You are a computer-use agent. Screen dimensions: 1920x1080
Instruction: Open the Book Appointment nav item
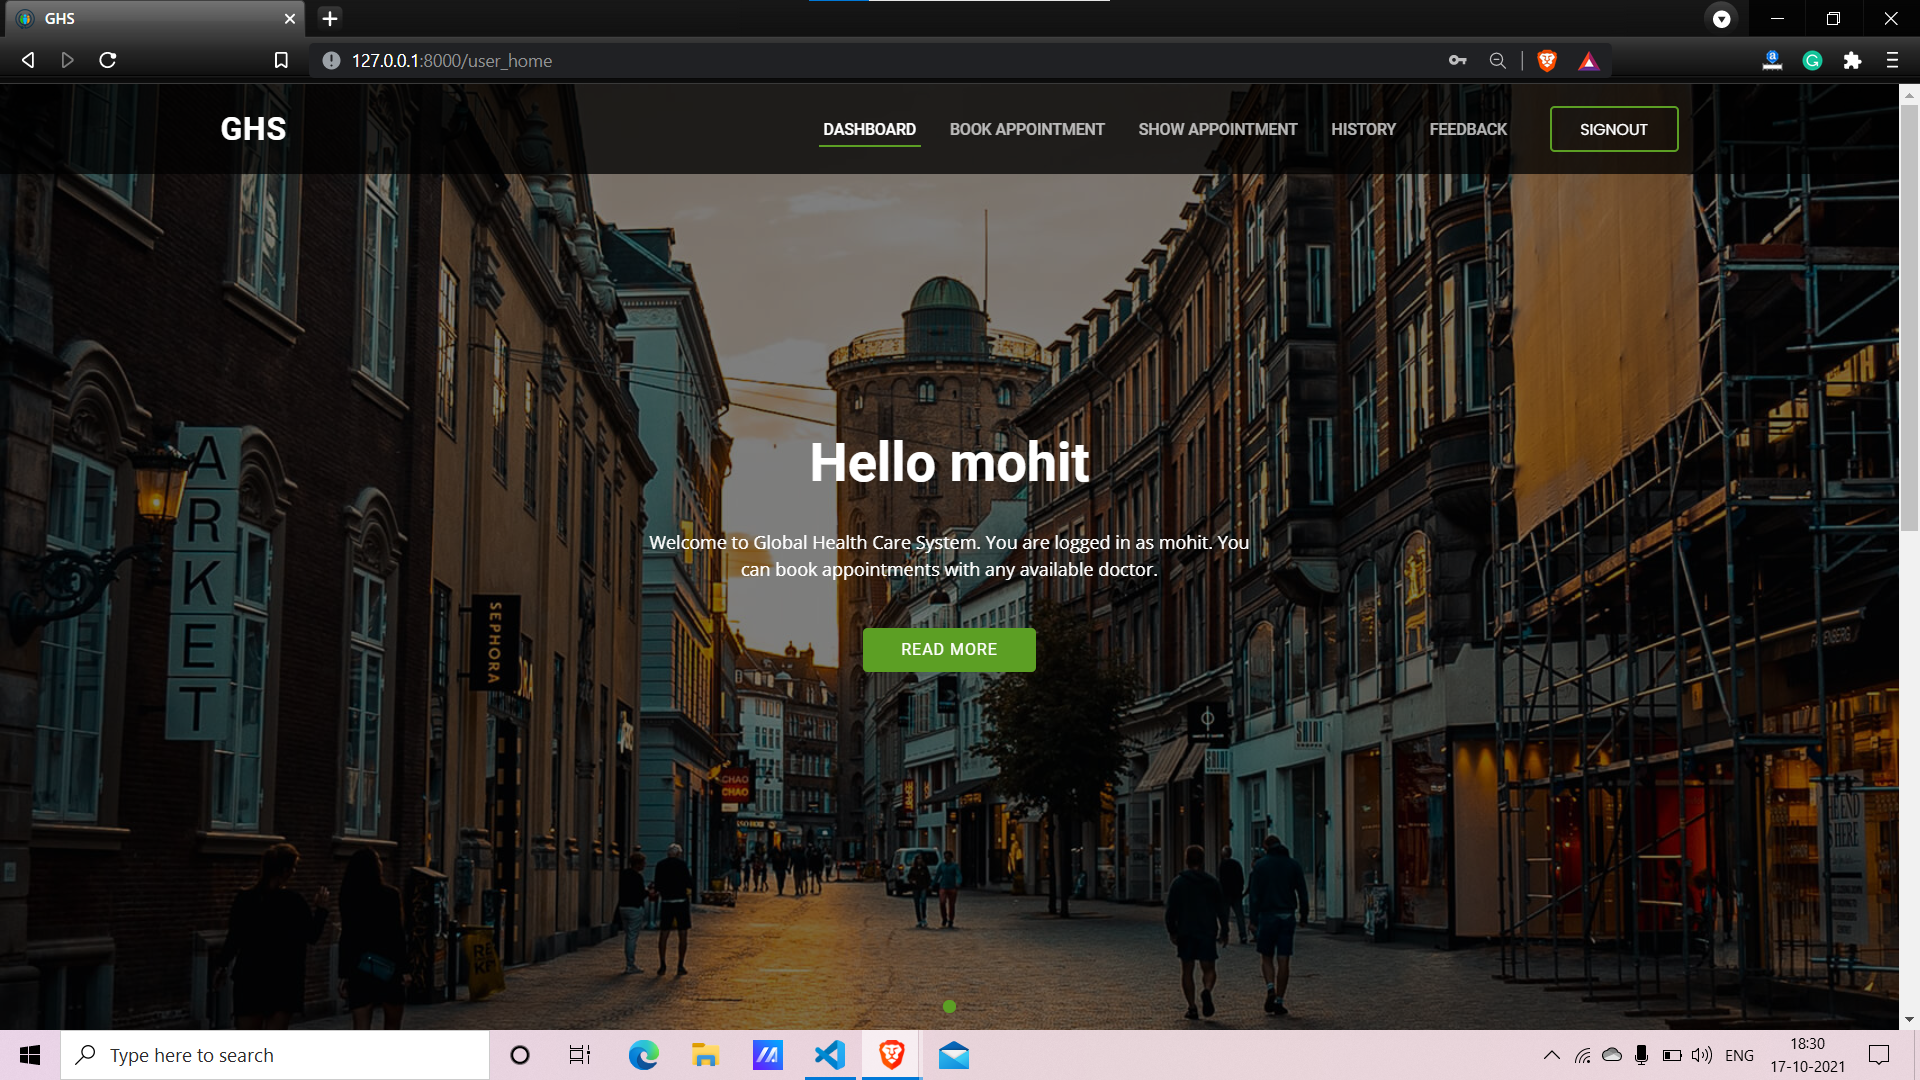[x=1026, y=130]
